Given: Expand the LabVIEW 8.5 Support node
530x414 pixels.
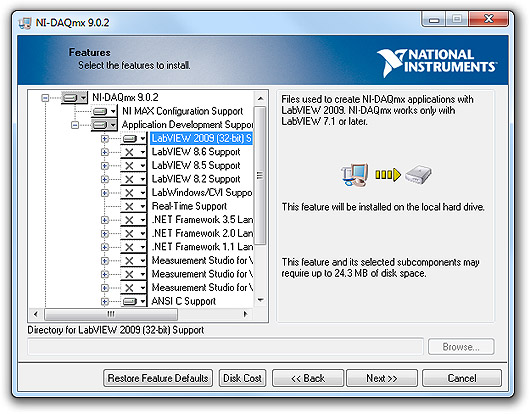Looking at the screenshot, I should pyautogui.click(x=105, y=166).
